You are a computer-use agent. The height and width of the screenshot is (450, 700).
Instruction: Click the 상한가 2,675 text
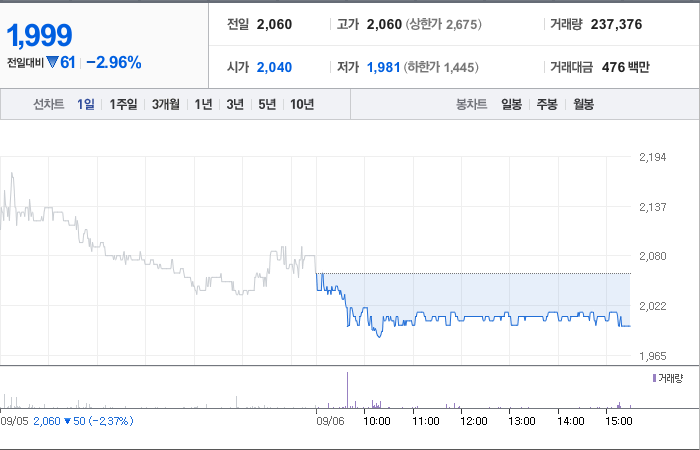444,24
